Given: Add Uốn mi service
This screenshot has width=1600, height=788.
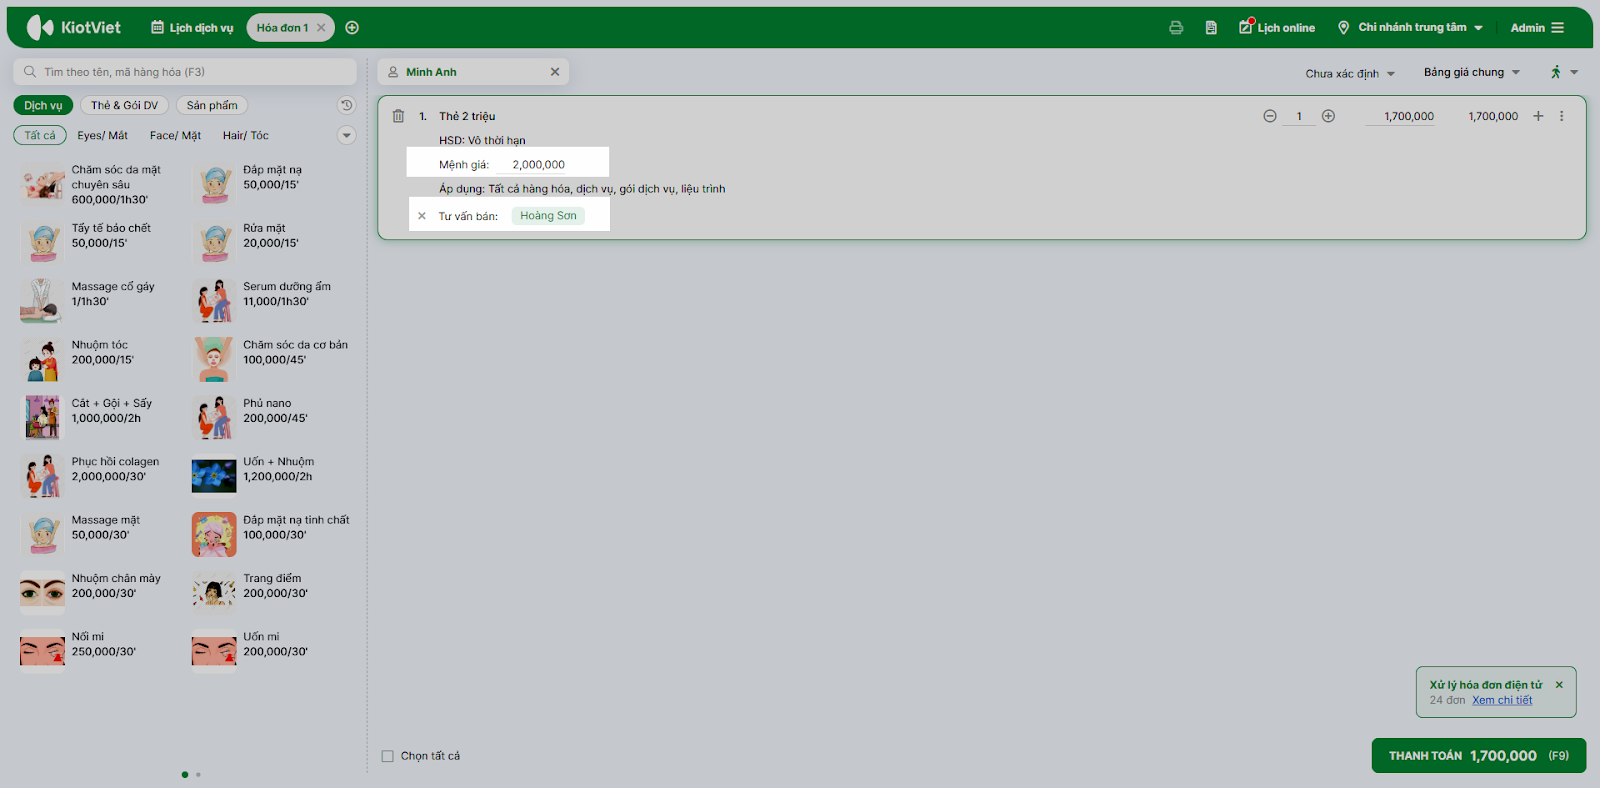Looking at the screenshot, I should [x=271, y=651].
